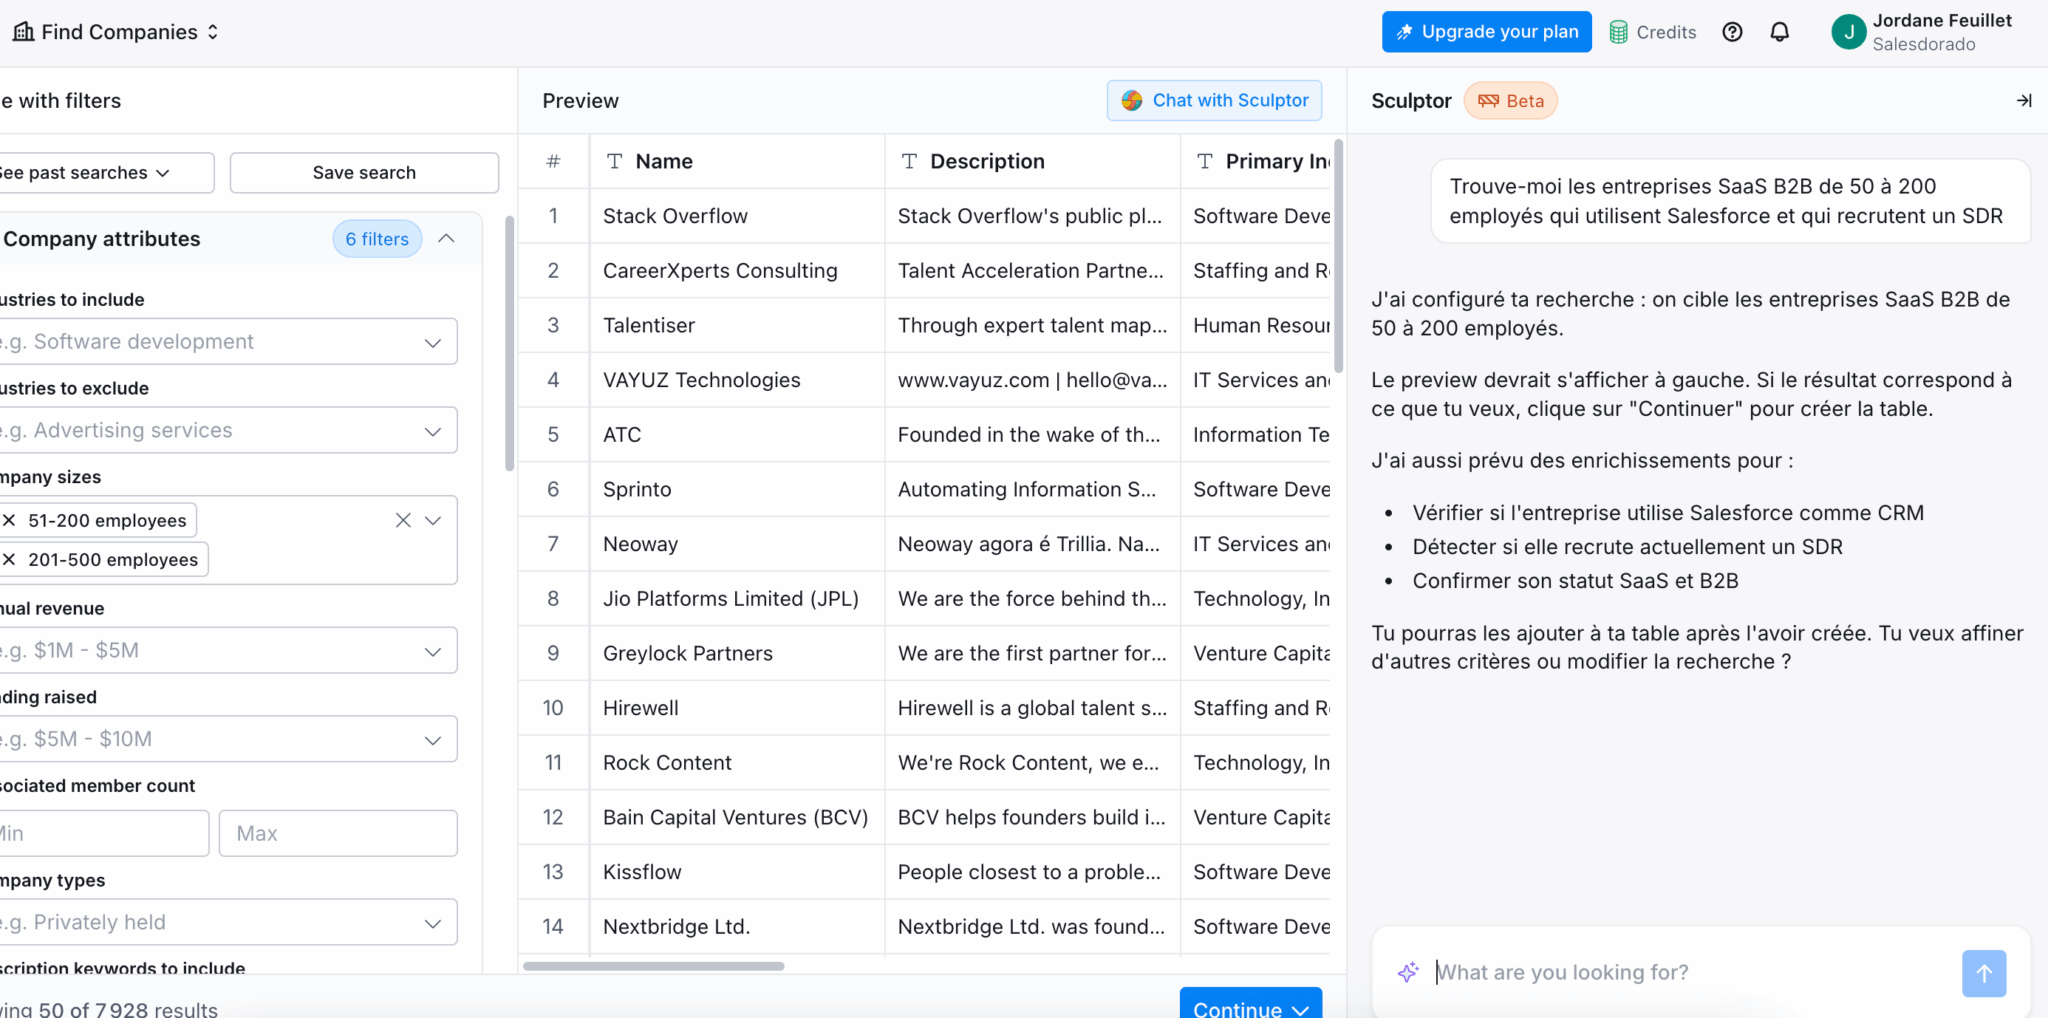This screenshot has width=2048, height=1018.
Task: Click the Upgrade your plan button
Action: pos(1487,32)
